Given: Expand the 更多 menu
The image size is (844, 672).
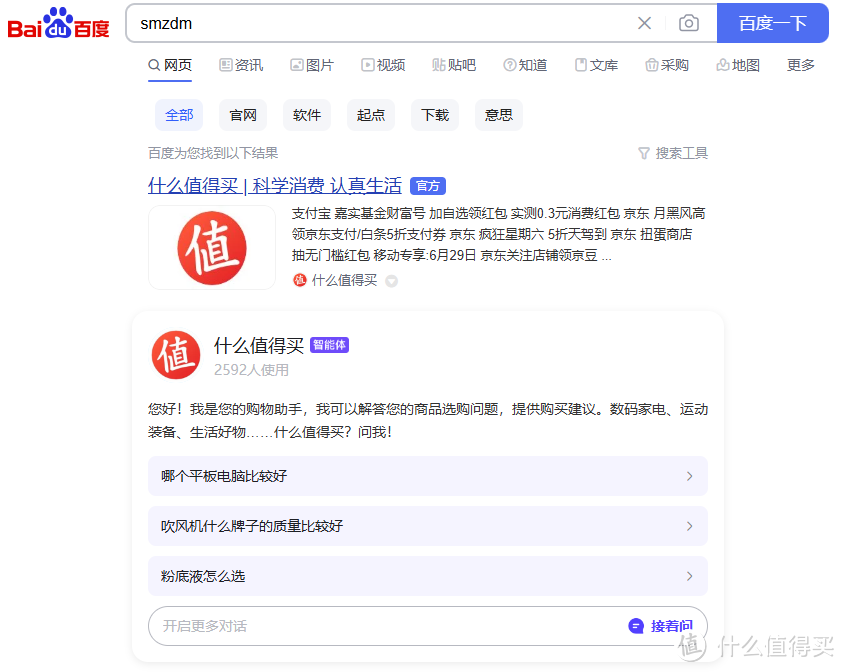Looking at the screenshot, I should click(x=800, y=65).
